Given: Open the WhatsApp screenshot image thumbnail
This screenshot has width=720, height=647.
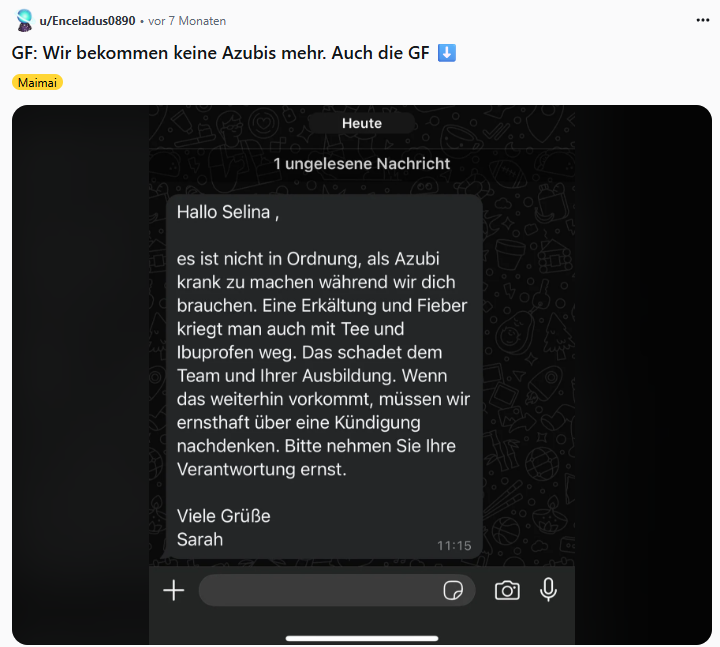Looking at the screenshot, I should coord(362,375).
